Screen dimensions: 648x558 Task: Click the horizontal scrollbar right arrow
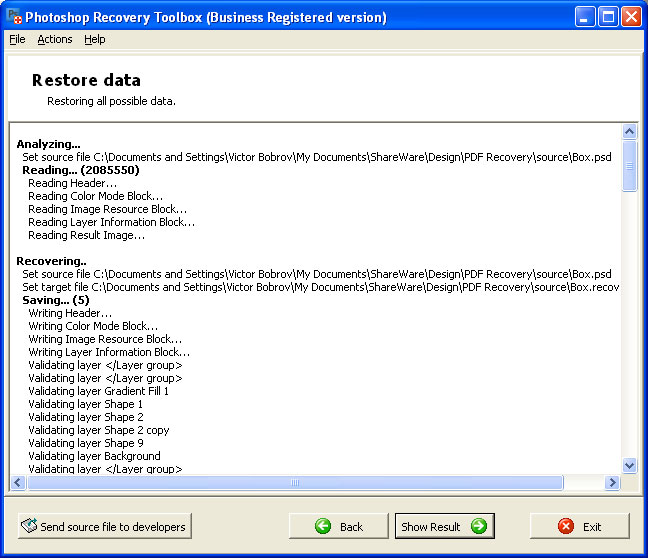pyautogui.click(x=612, y=482)
